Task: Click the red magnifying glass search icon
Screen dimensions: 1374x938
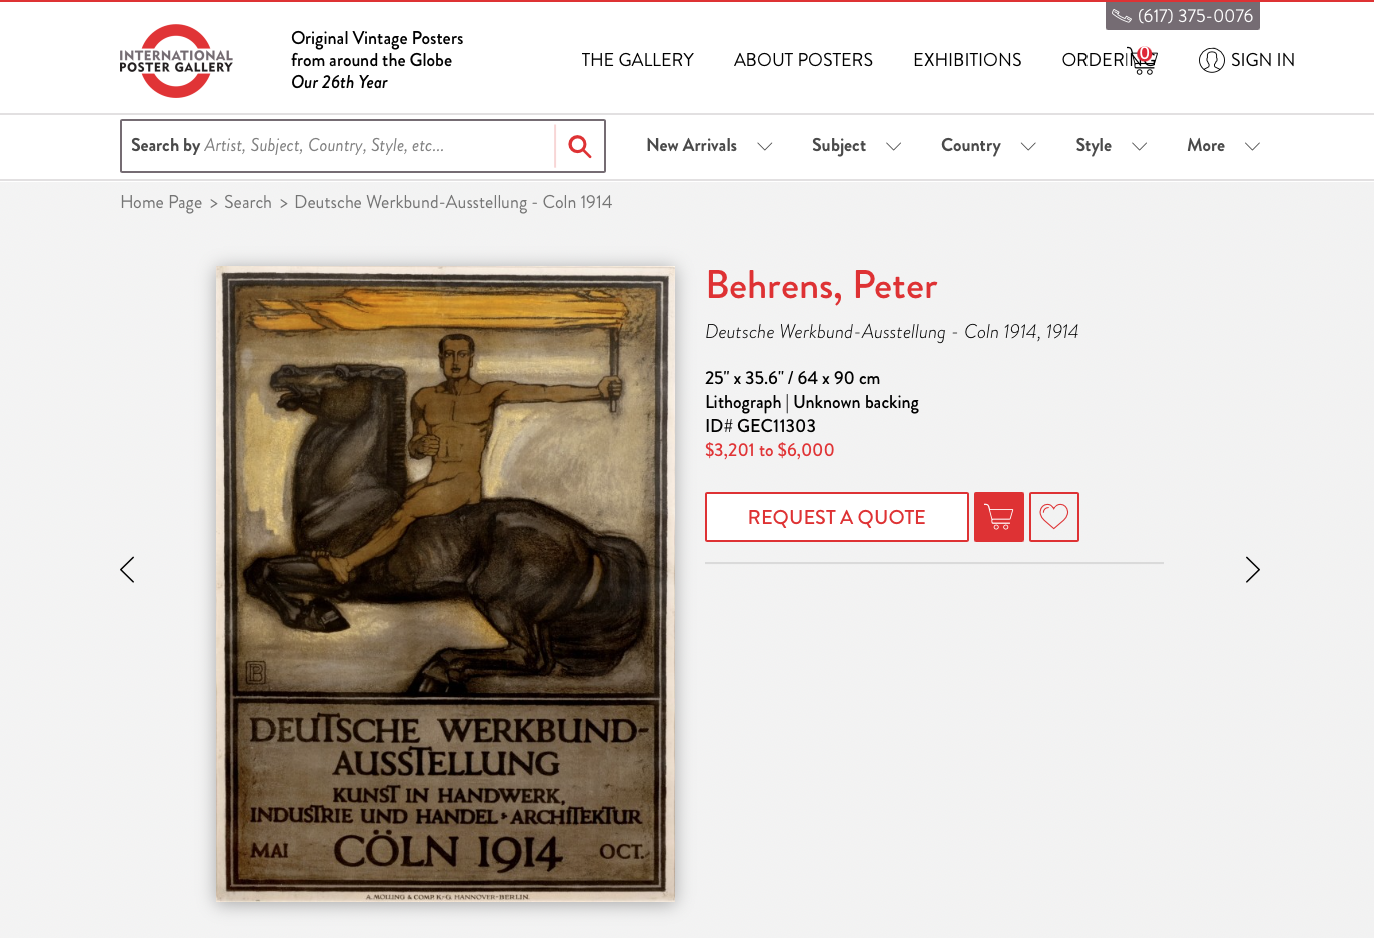Action: pyautogui.click(x=580, y=146)
